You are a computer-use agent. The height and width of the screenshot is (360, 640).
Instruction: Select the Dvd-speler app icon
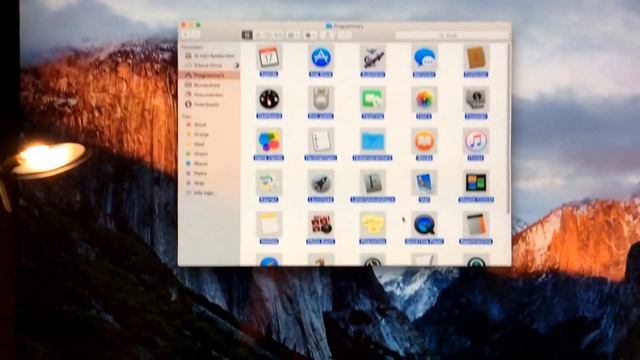(321, 99)
